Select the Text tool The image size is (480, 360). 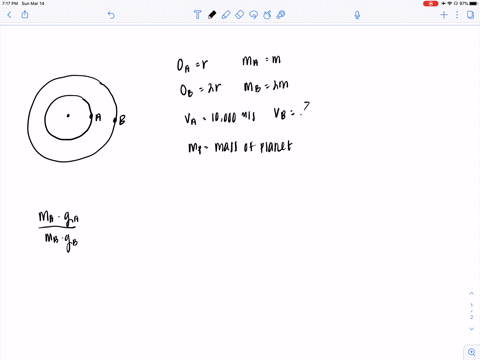197,15
